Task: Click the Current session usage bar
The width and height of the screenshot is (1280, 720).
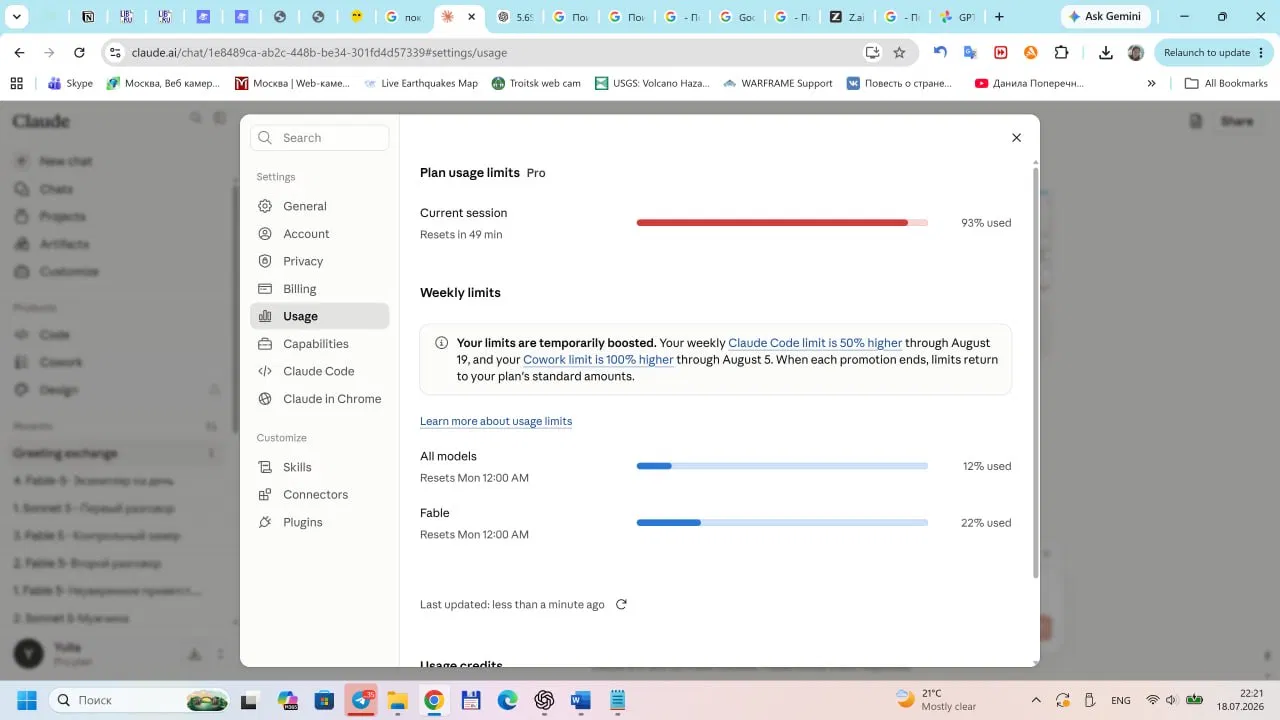Action: pyautogui.click(x=782, y=223)
